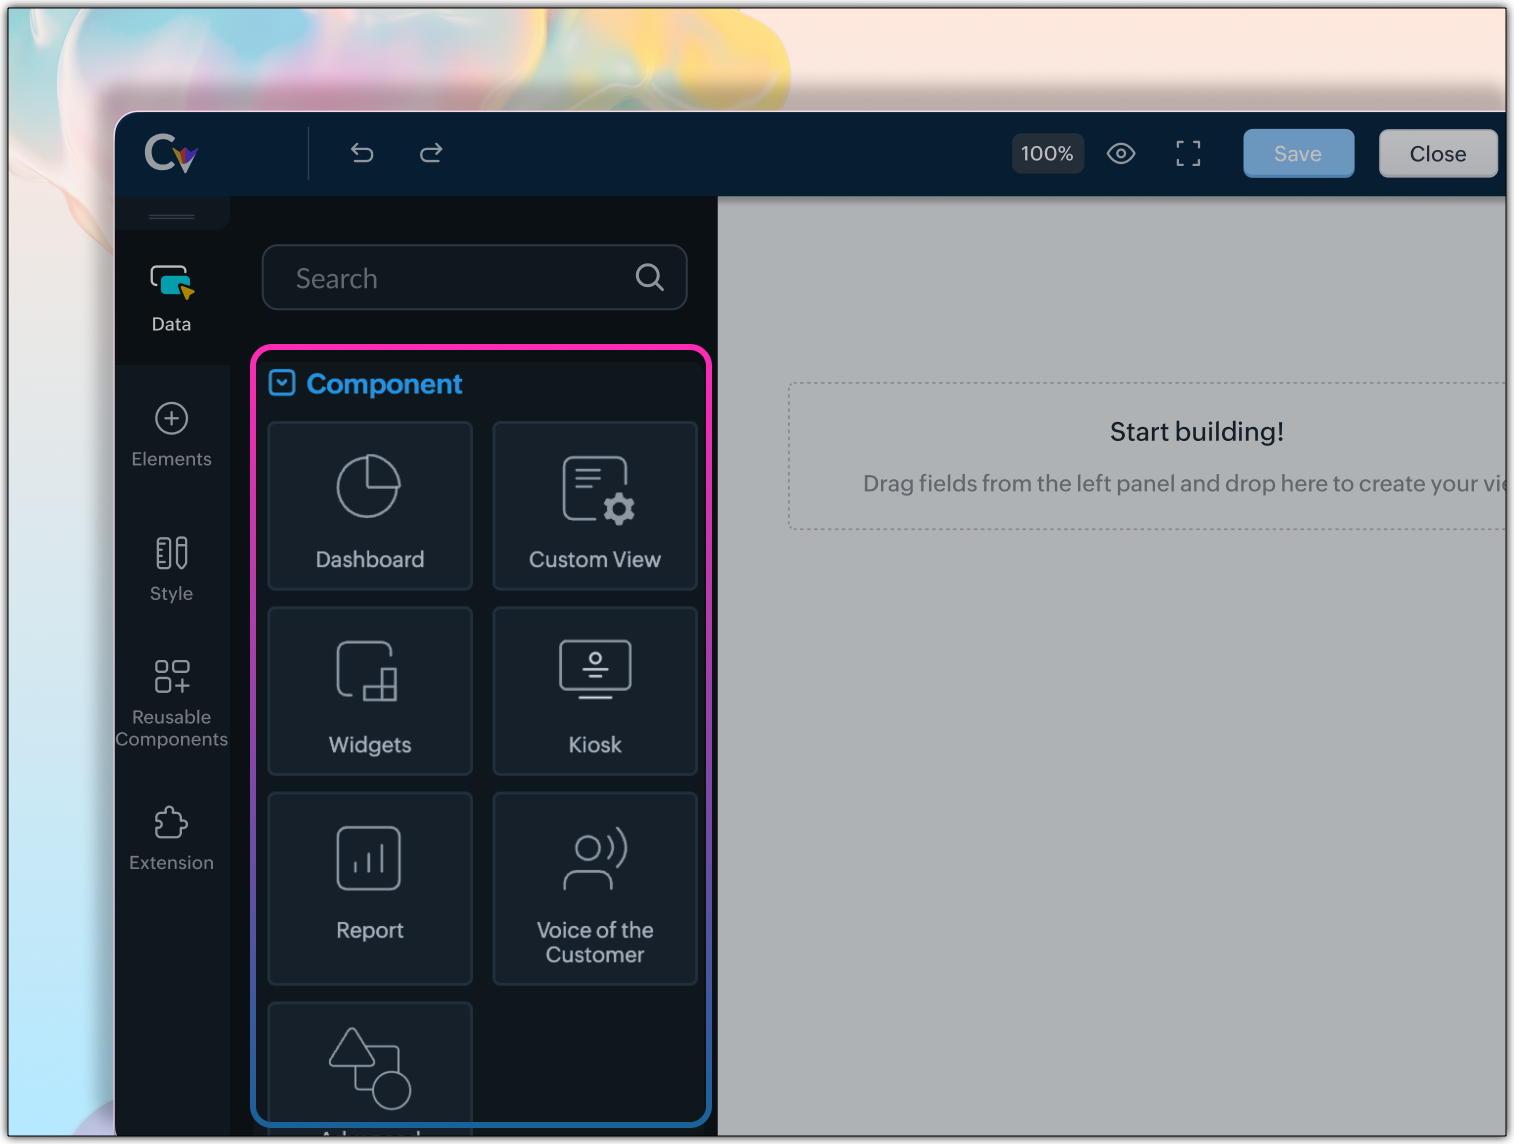Collapse the Component section chevron
The image size is (1514, 1144).
click(283, 383)
